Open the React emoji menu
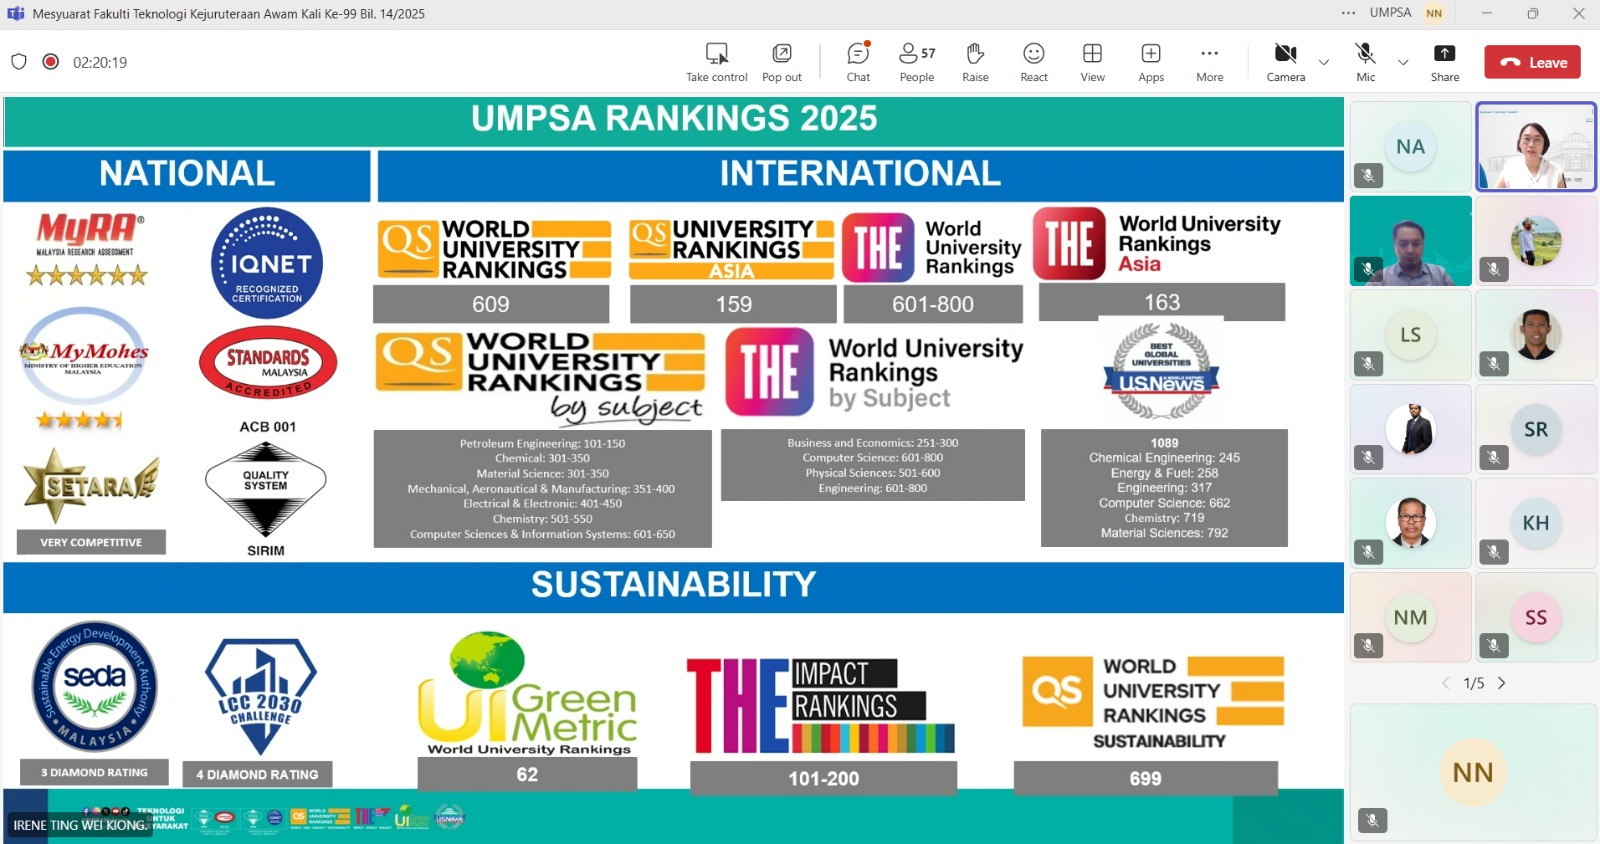 (1034, 62)
